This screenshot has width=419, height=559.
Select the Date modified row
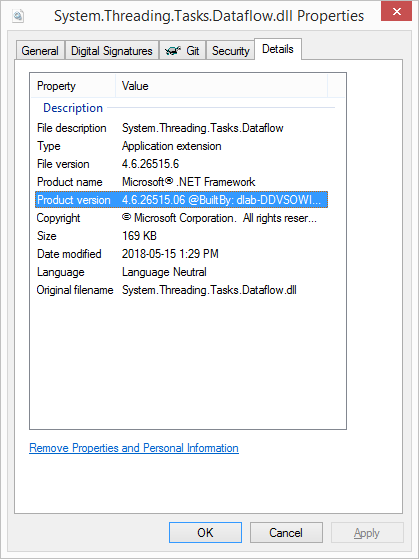click(x=181, y=254)
